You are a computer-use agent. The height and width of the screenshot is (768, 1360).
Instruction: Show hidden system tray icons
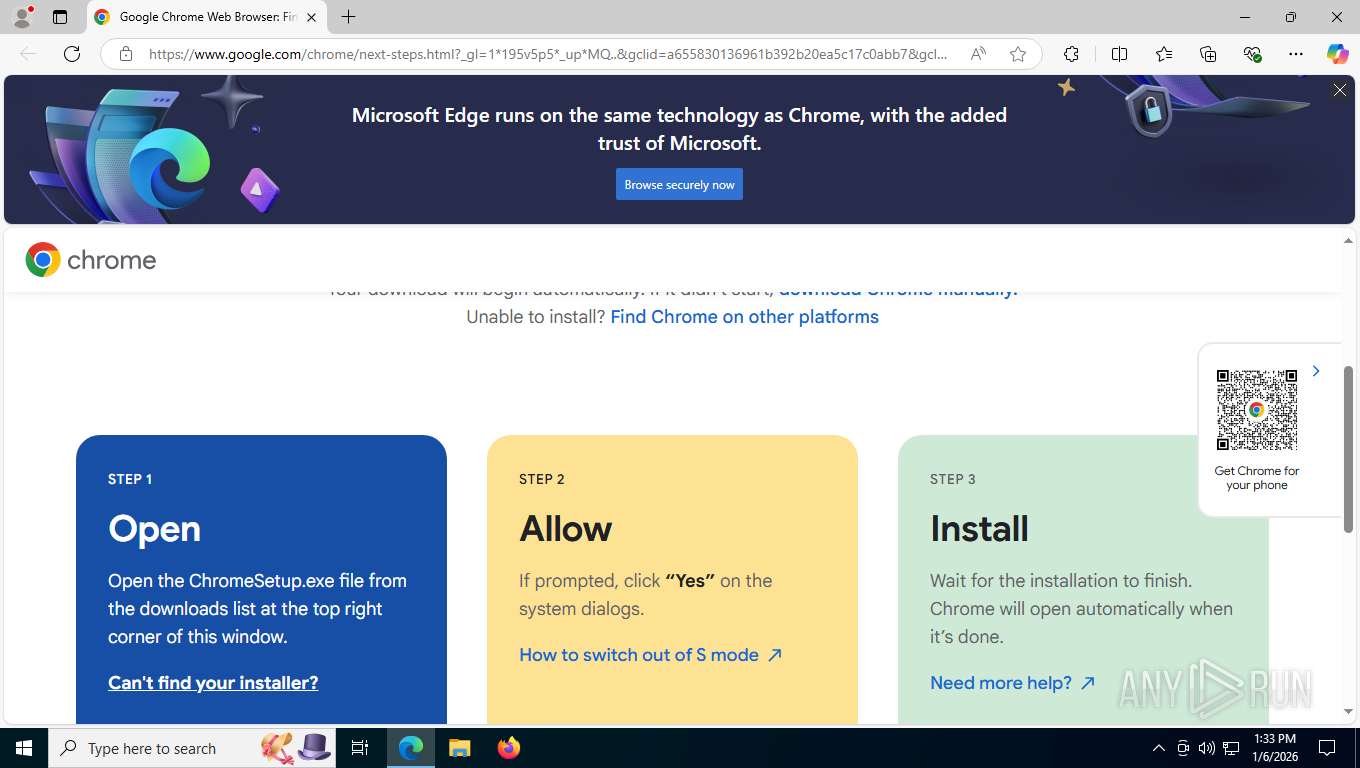pyautogui.click(x=1159, y=748)
